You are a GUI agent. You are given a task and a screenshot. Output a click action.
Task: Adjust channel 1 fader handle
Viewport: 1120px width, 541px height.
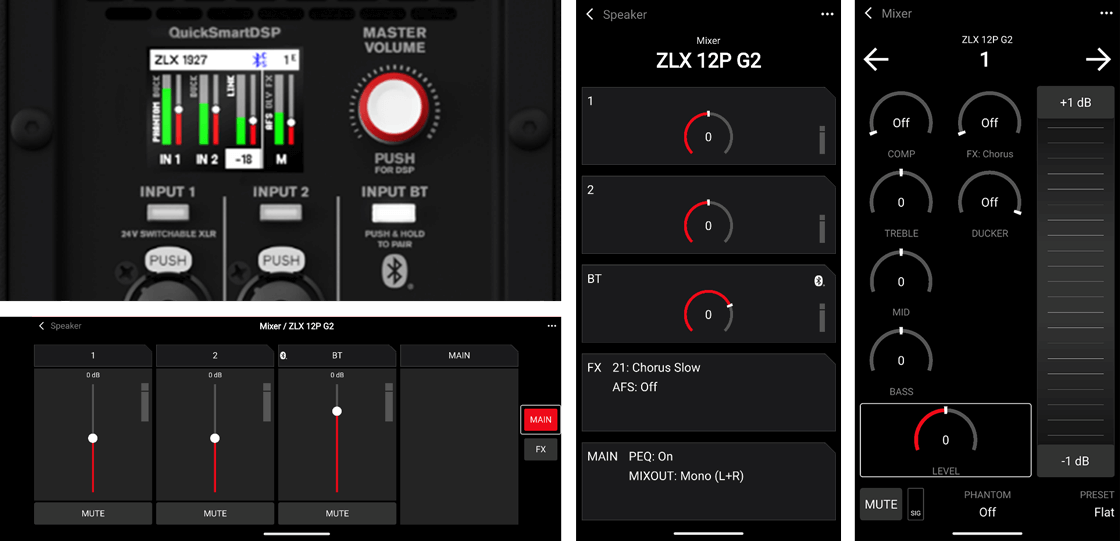[93, 438]
